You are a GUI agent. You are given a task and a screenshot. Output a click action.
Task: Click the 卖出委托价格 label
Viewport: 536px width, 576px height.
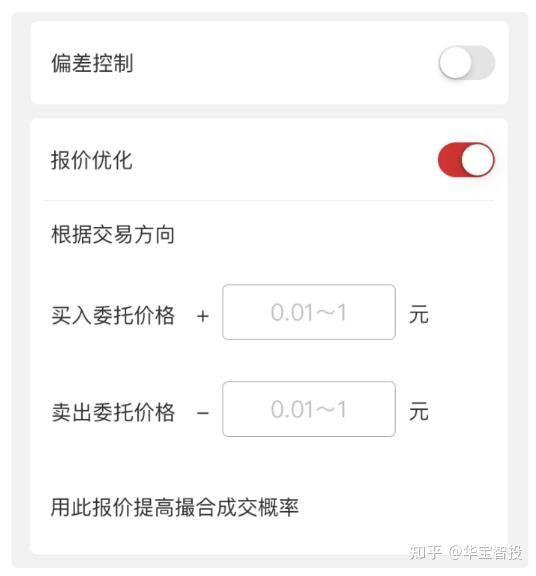tap(113, 412)
